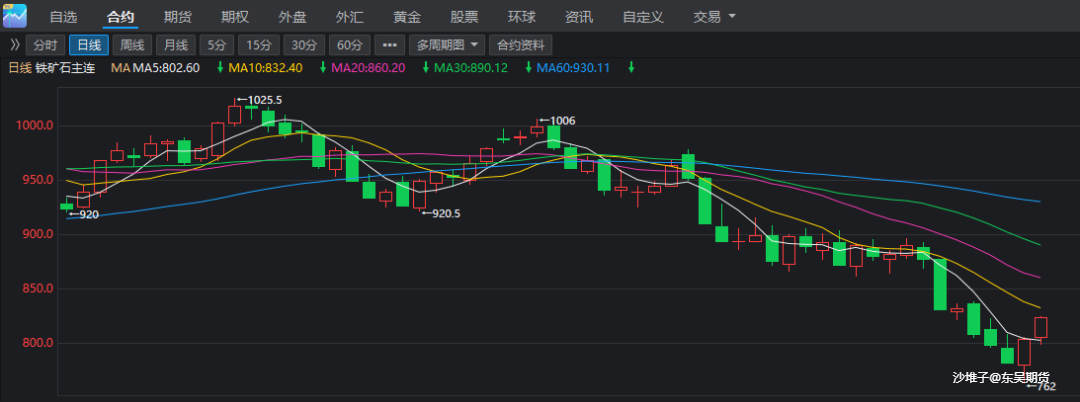Click green down arrow after MA20
This screenshot has width=1080, height=402.
pos(426,67)
